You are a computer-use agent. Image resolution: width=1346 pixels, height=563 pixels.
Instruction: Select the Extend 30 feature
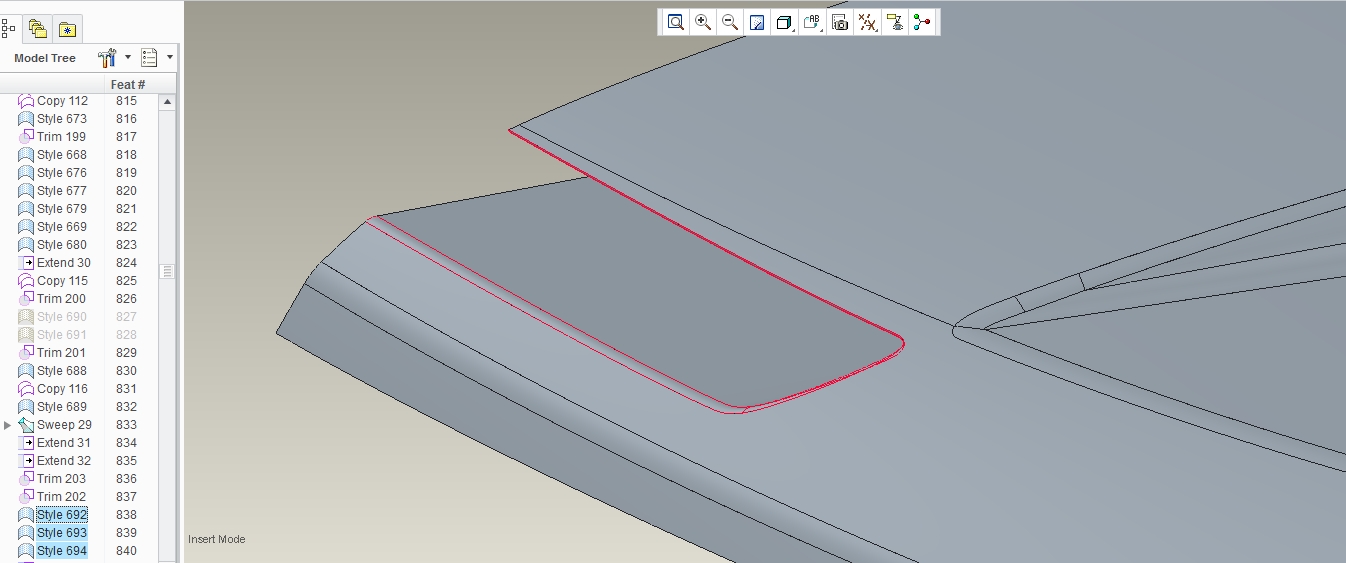pyautogui.click(x=64, y=263)
